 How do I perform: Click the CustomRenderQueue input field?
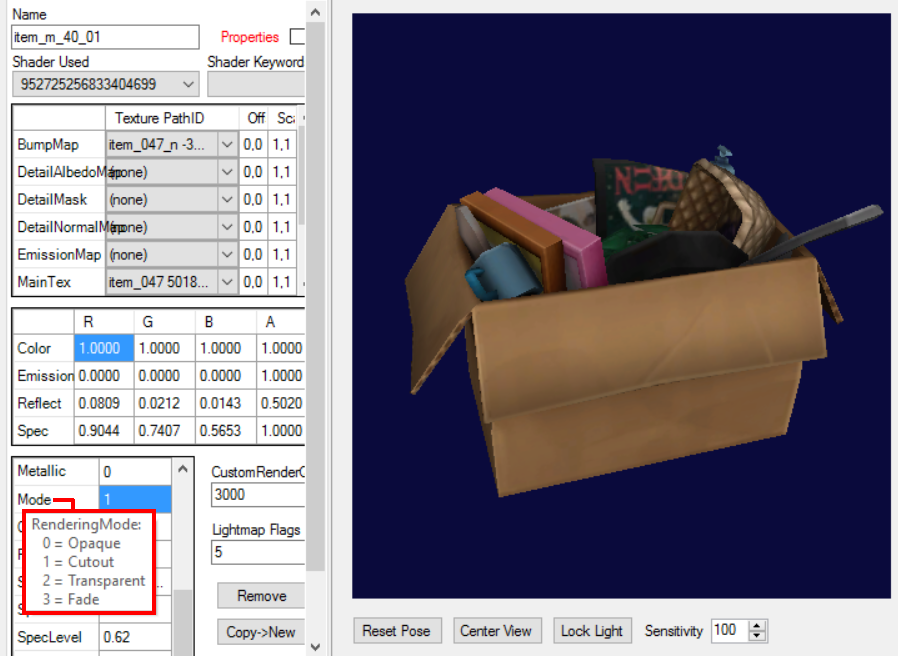point(257,495)
